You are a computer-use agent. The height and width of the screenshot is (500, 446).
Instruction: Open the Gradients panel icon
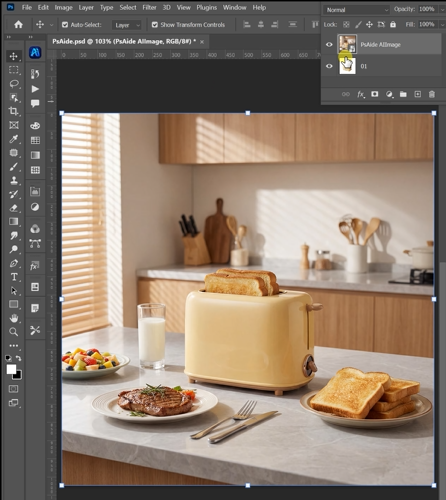click(35, 155)
